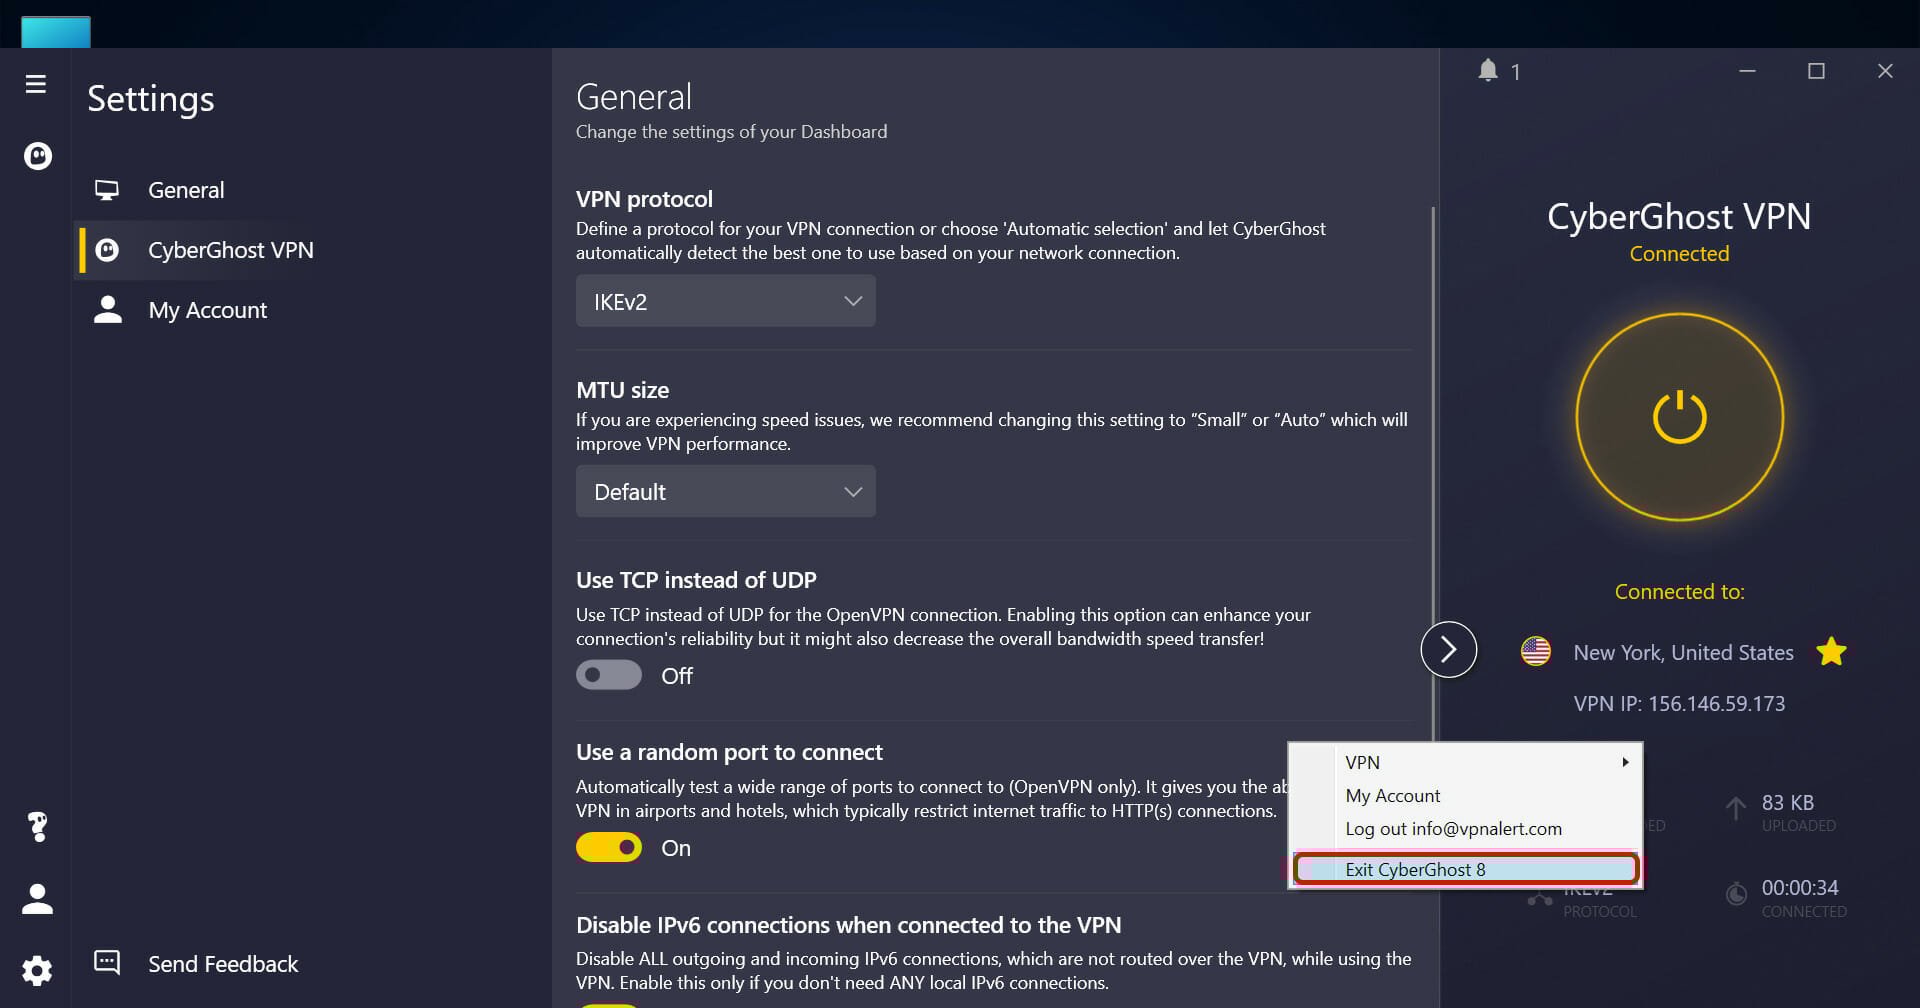The height and width of the screenshot is (1008, 1920).
Task: Click the clock icon beside connected time
Action: point(1738,893)
